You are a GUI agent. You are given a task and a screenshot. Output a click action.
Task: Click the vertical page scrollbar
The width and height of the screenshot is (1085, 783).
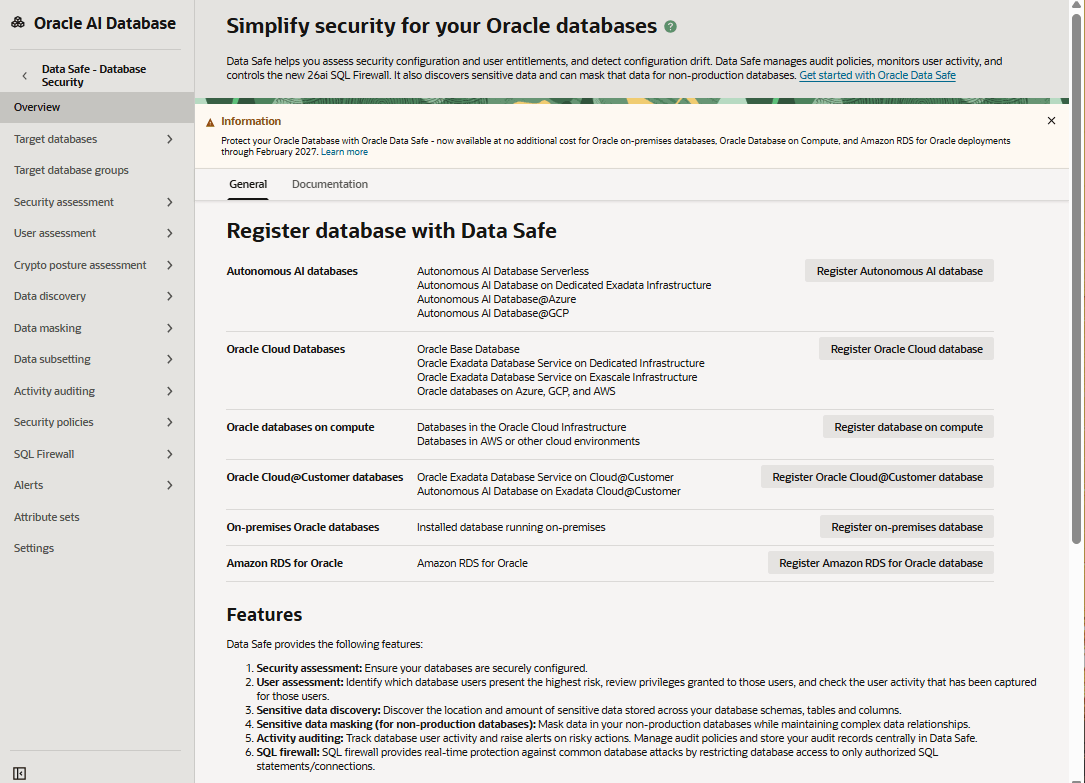coord(1076,277)
